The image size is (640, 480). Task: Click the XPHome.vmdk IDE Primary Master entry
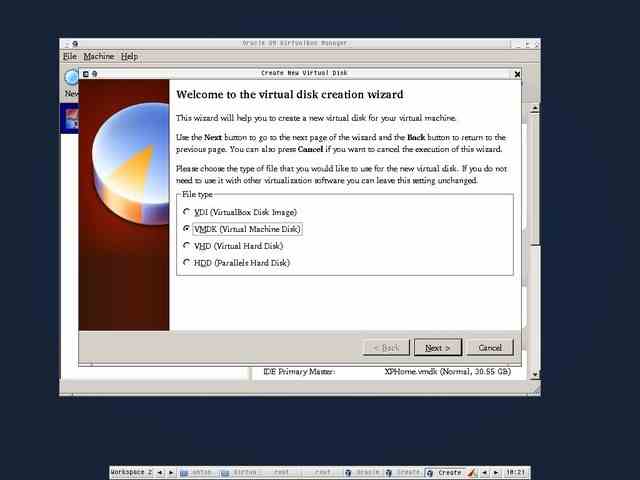pos(447,371)
